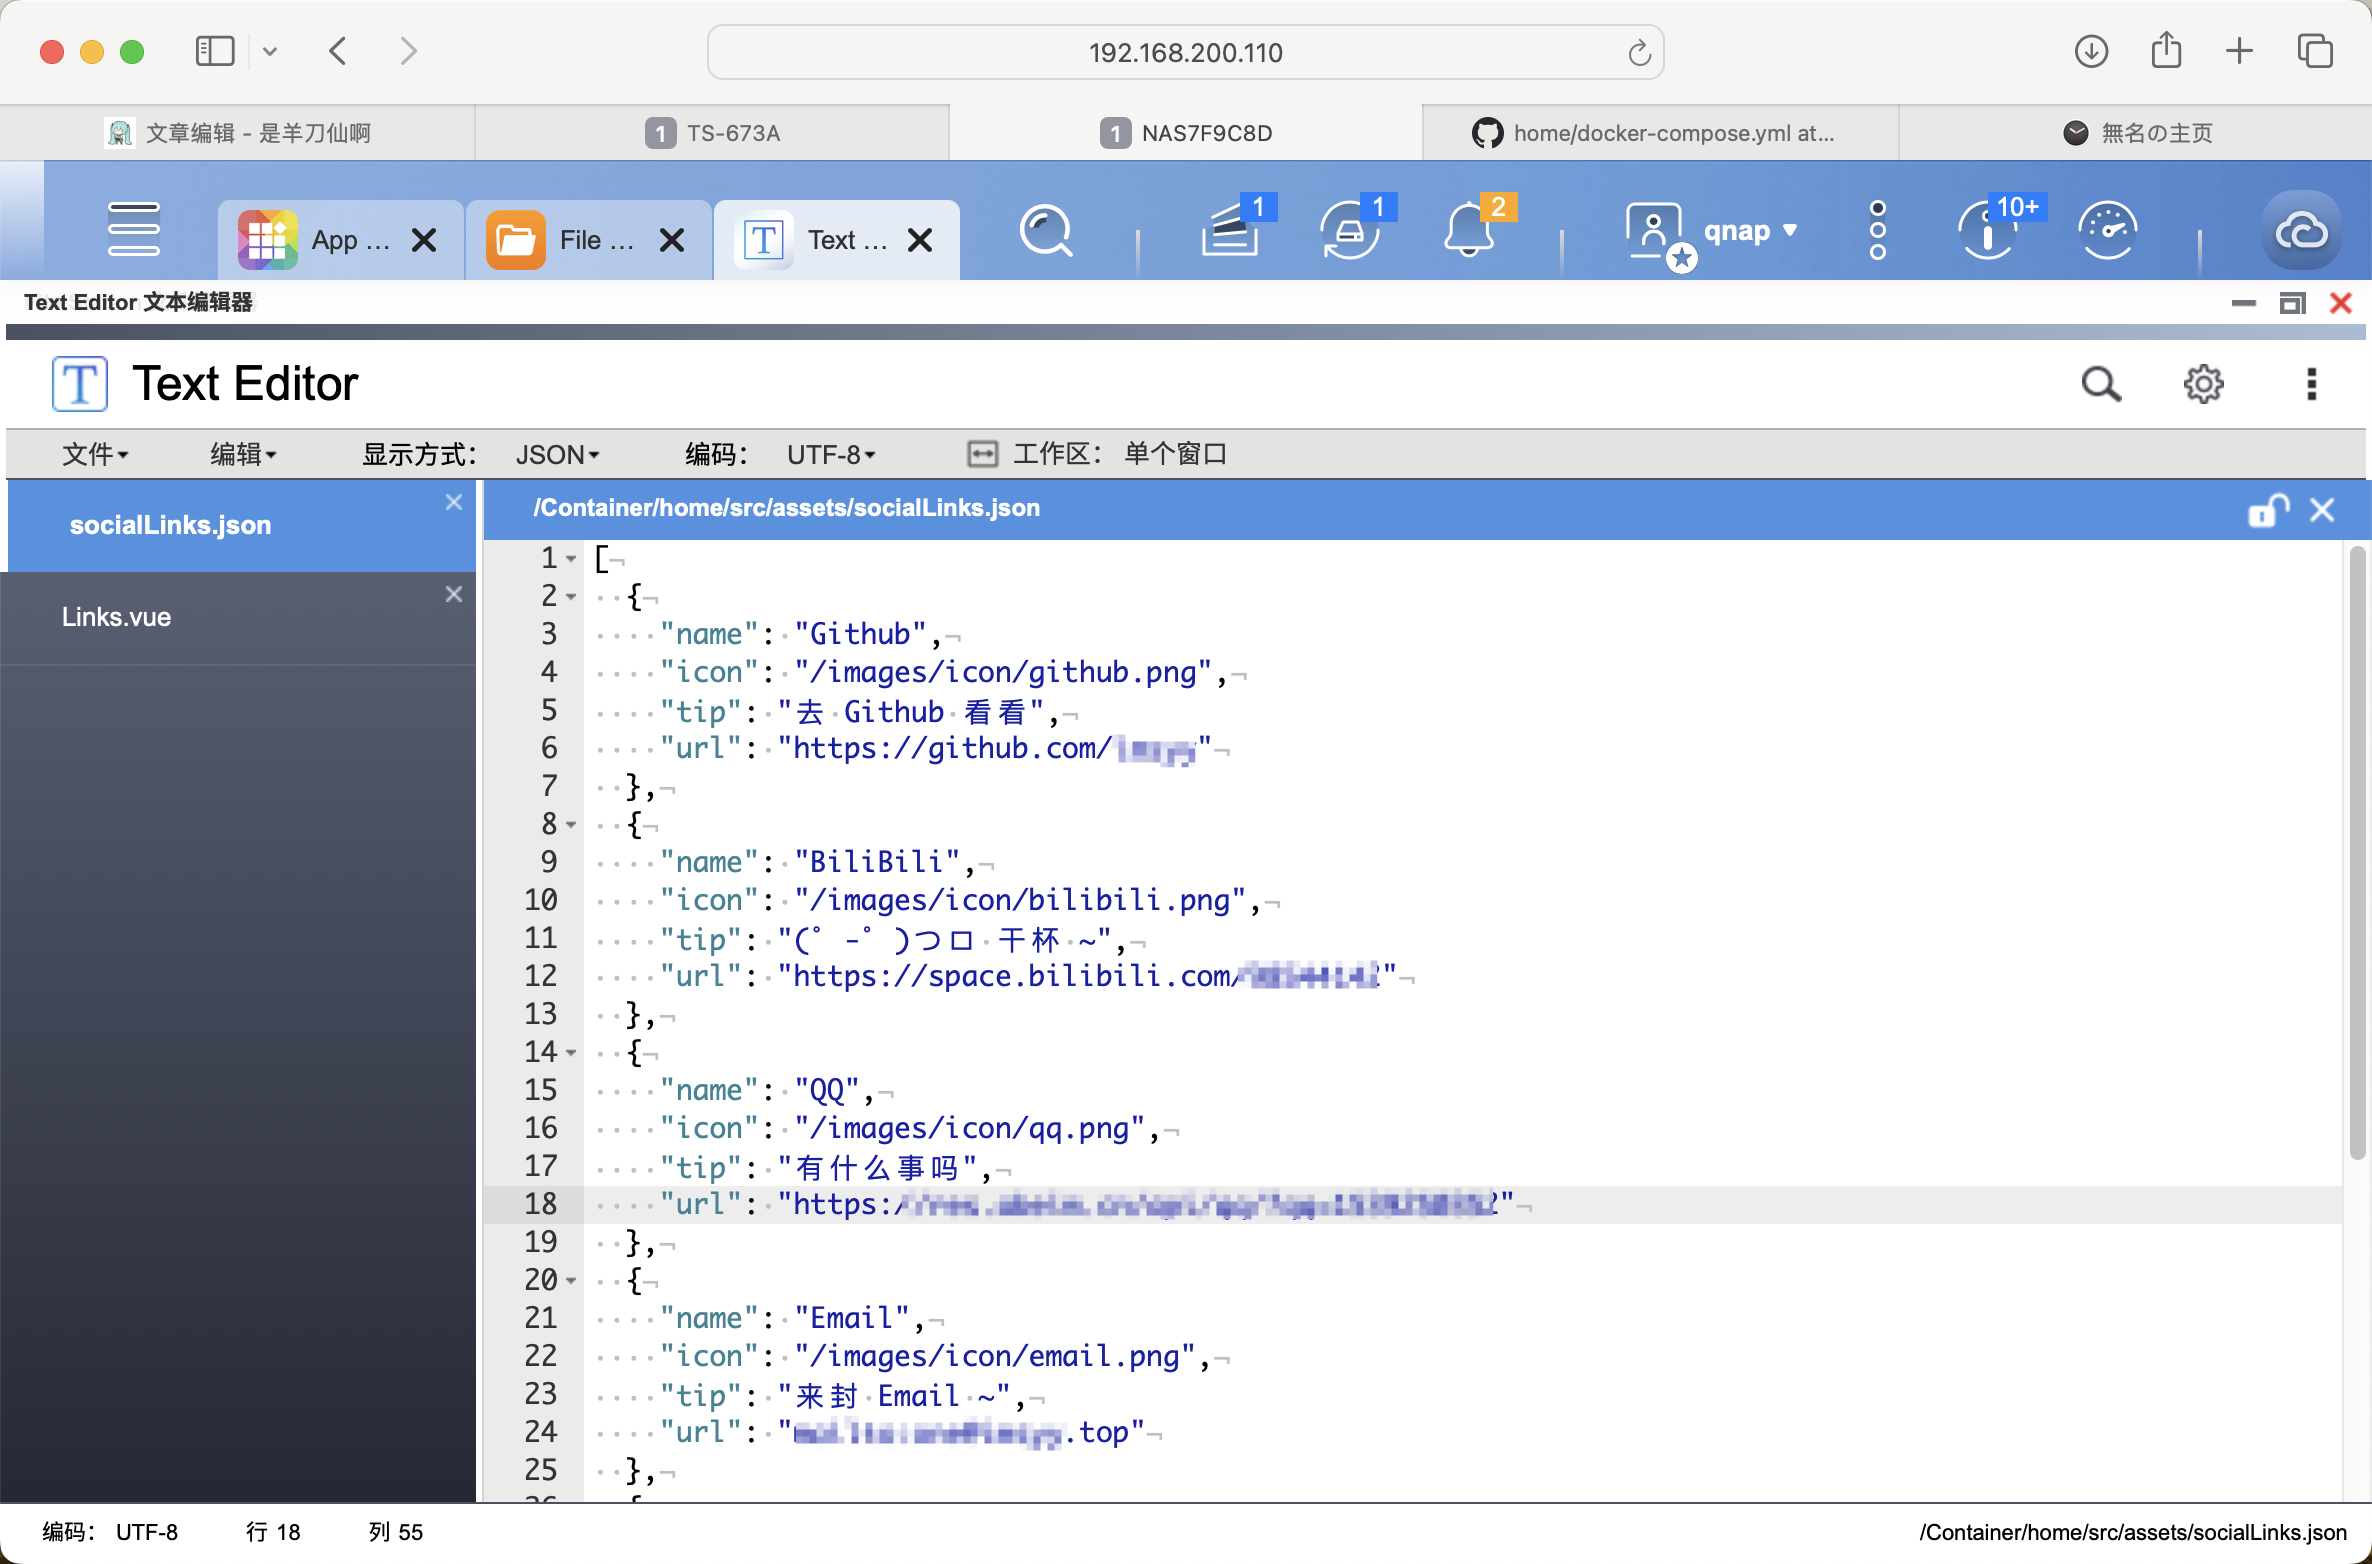Screen dimensions: 2372x1564
Task: Toggle the Safari sidebar
Action: [214, 51]
